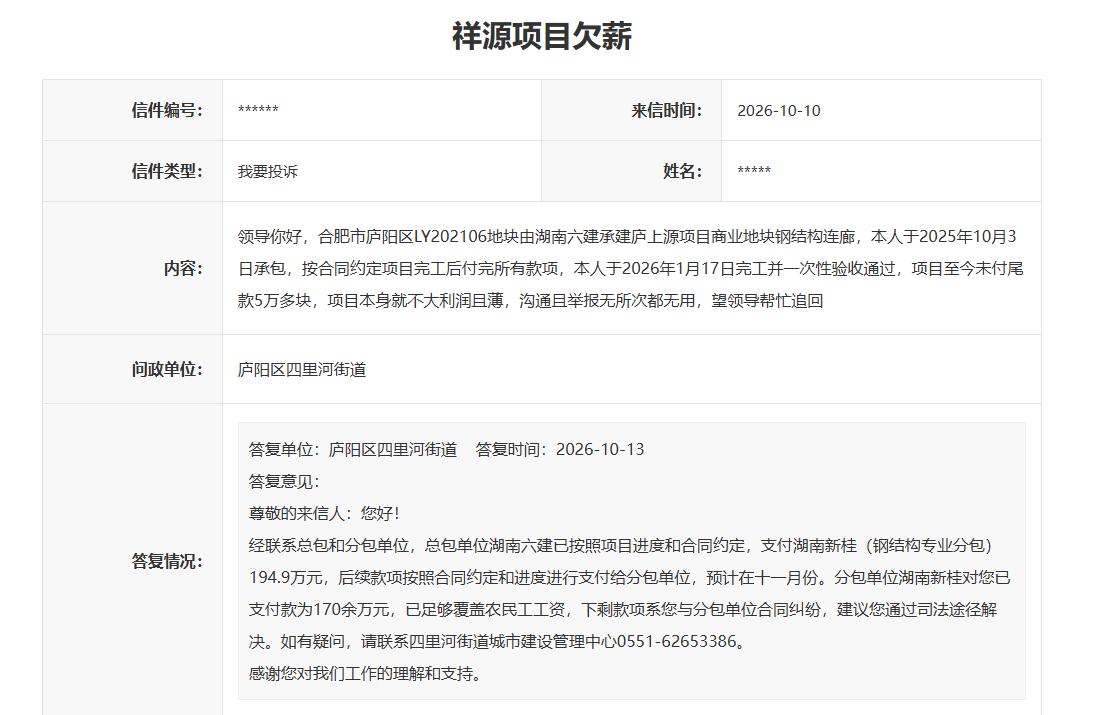Click the masked letter number ******

(258, 110)
